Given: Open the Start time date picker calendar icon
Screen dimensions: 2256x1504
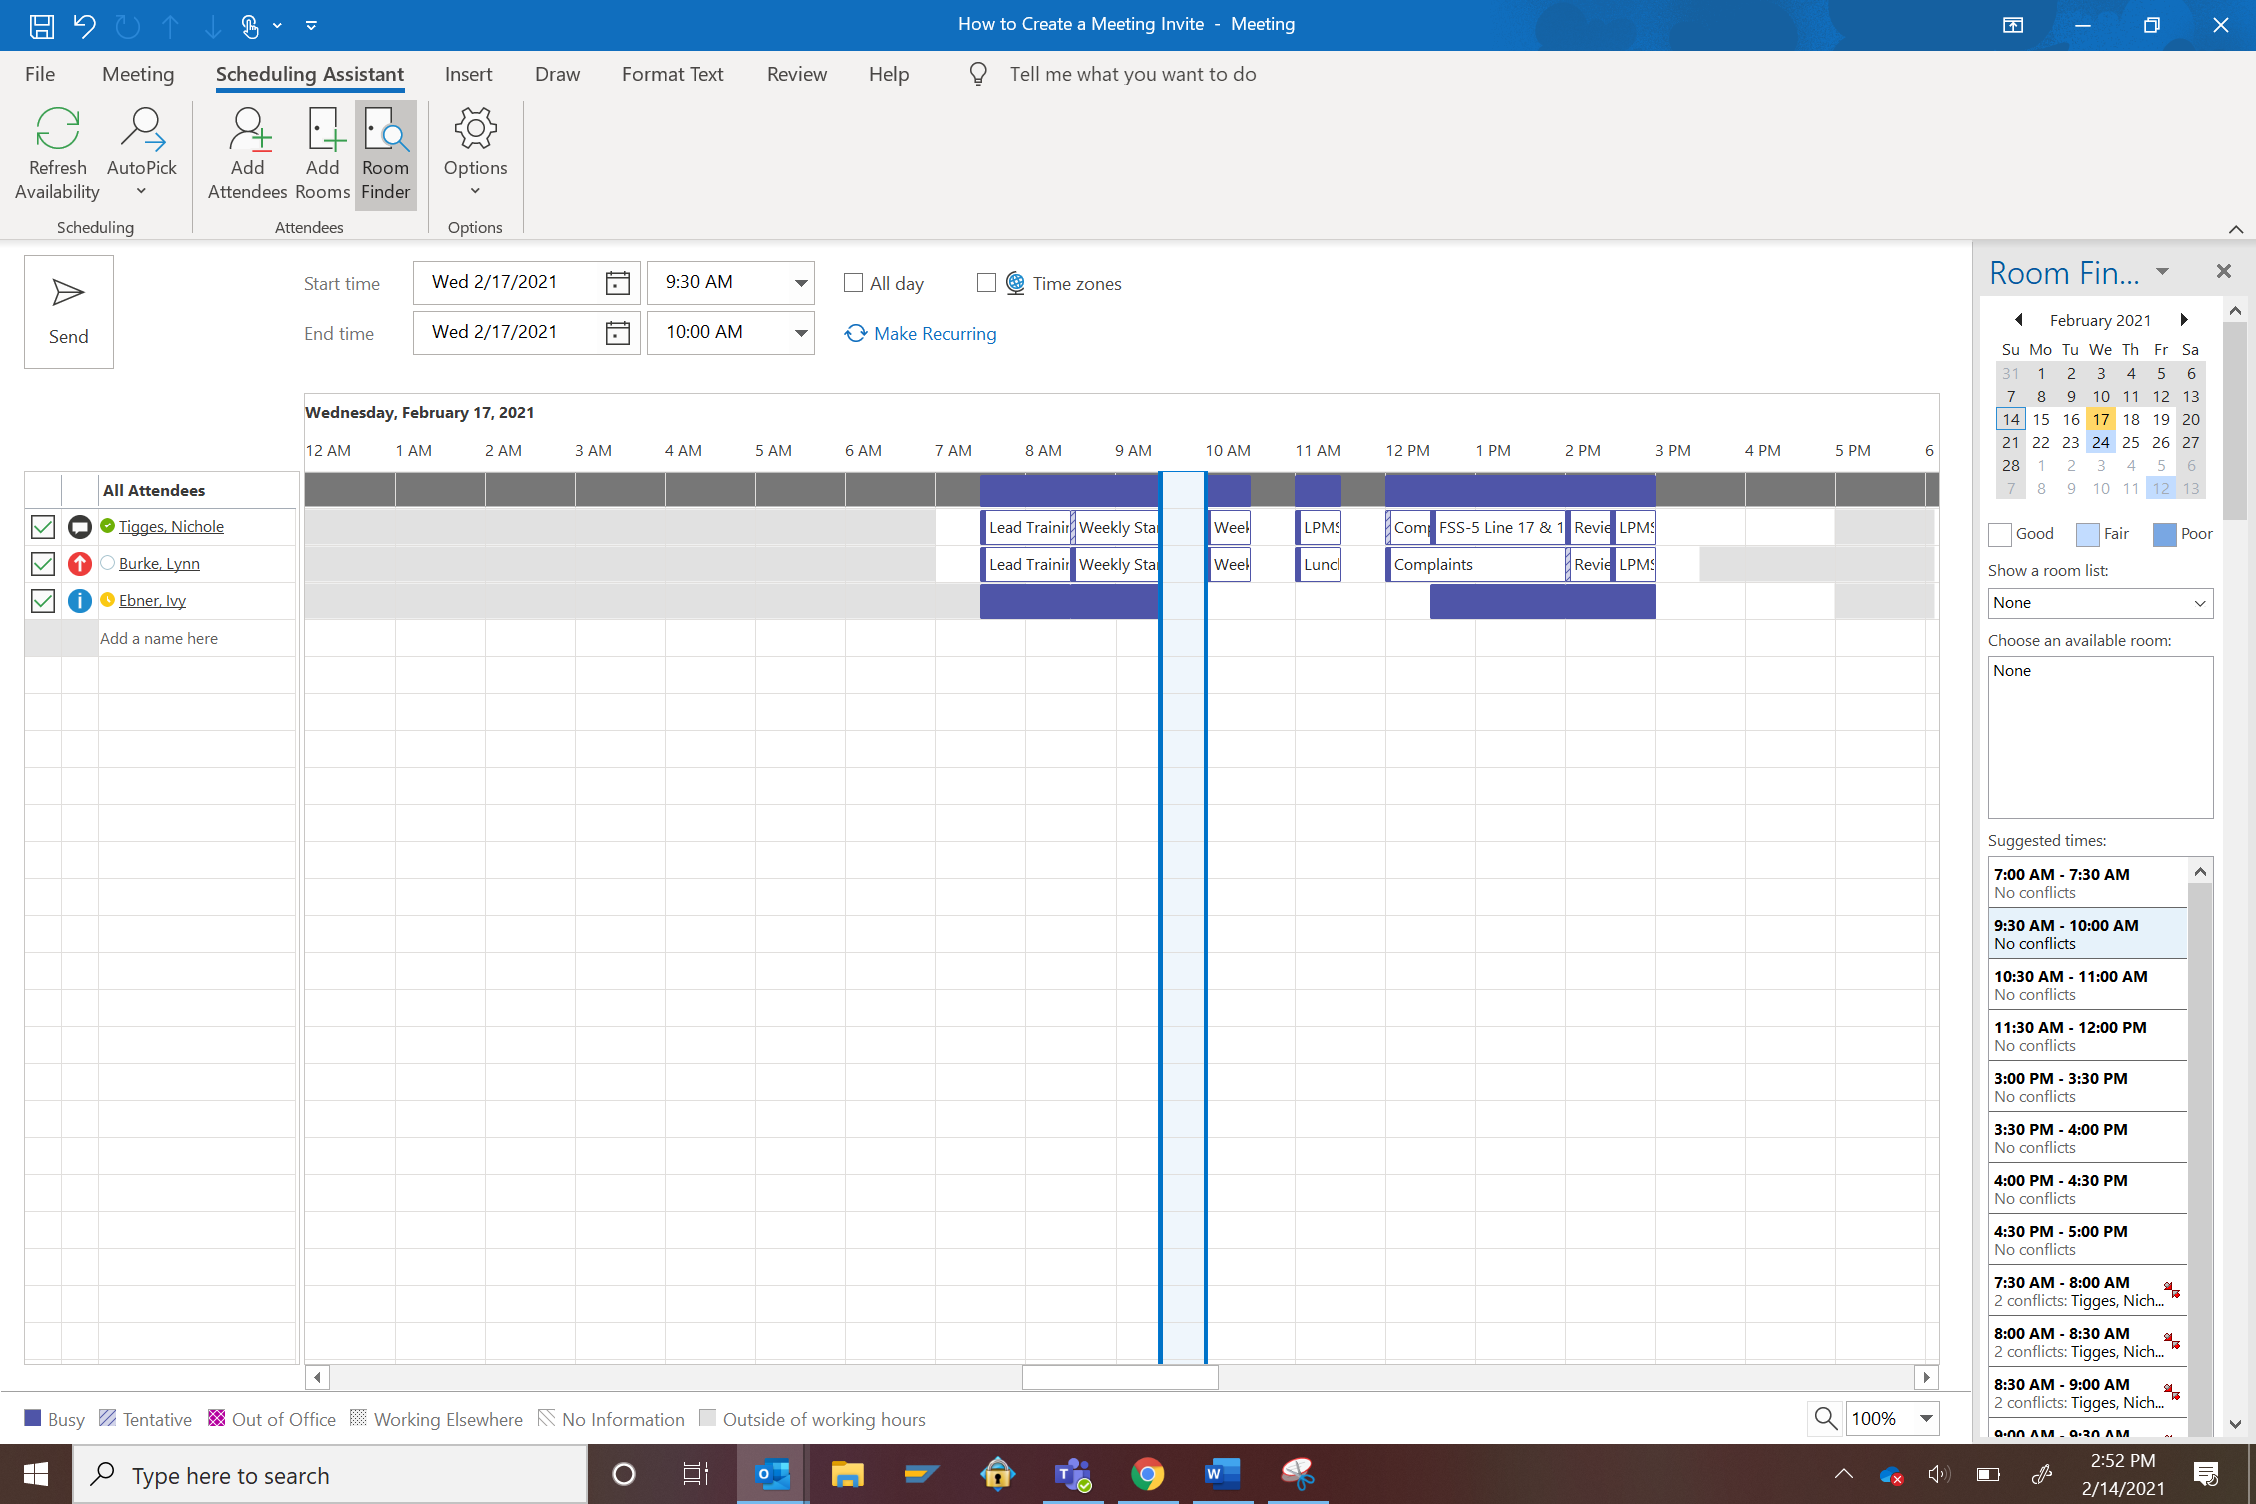Looking at the screenshot, I should tap(616, 282).
